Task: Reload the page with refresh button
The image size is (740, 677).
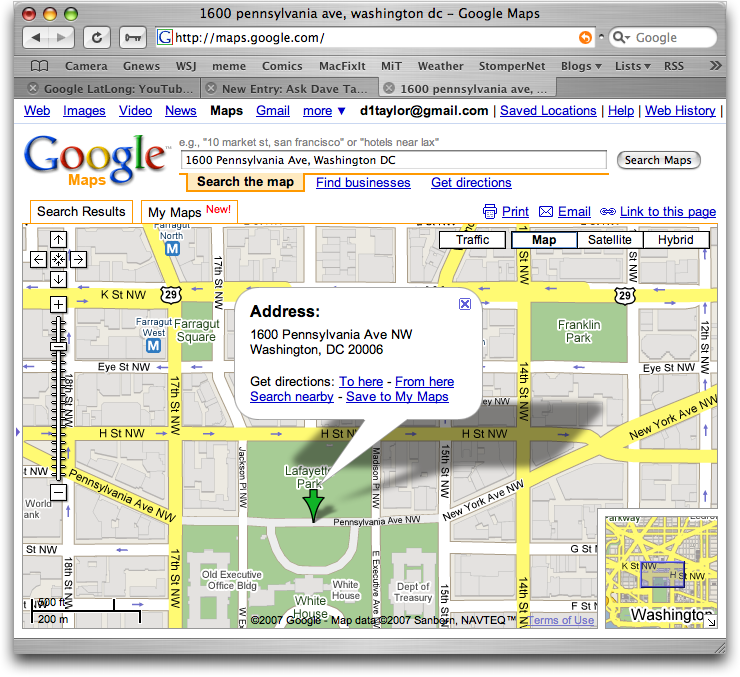Action: coord(97,38)
